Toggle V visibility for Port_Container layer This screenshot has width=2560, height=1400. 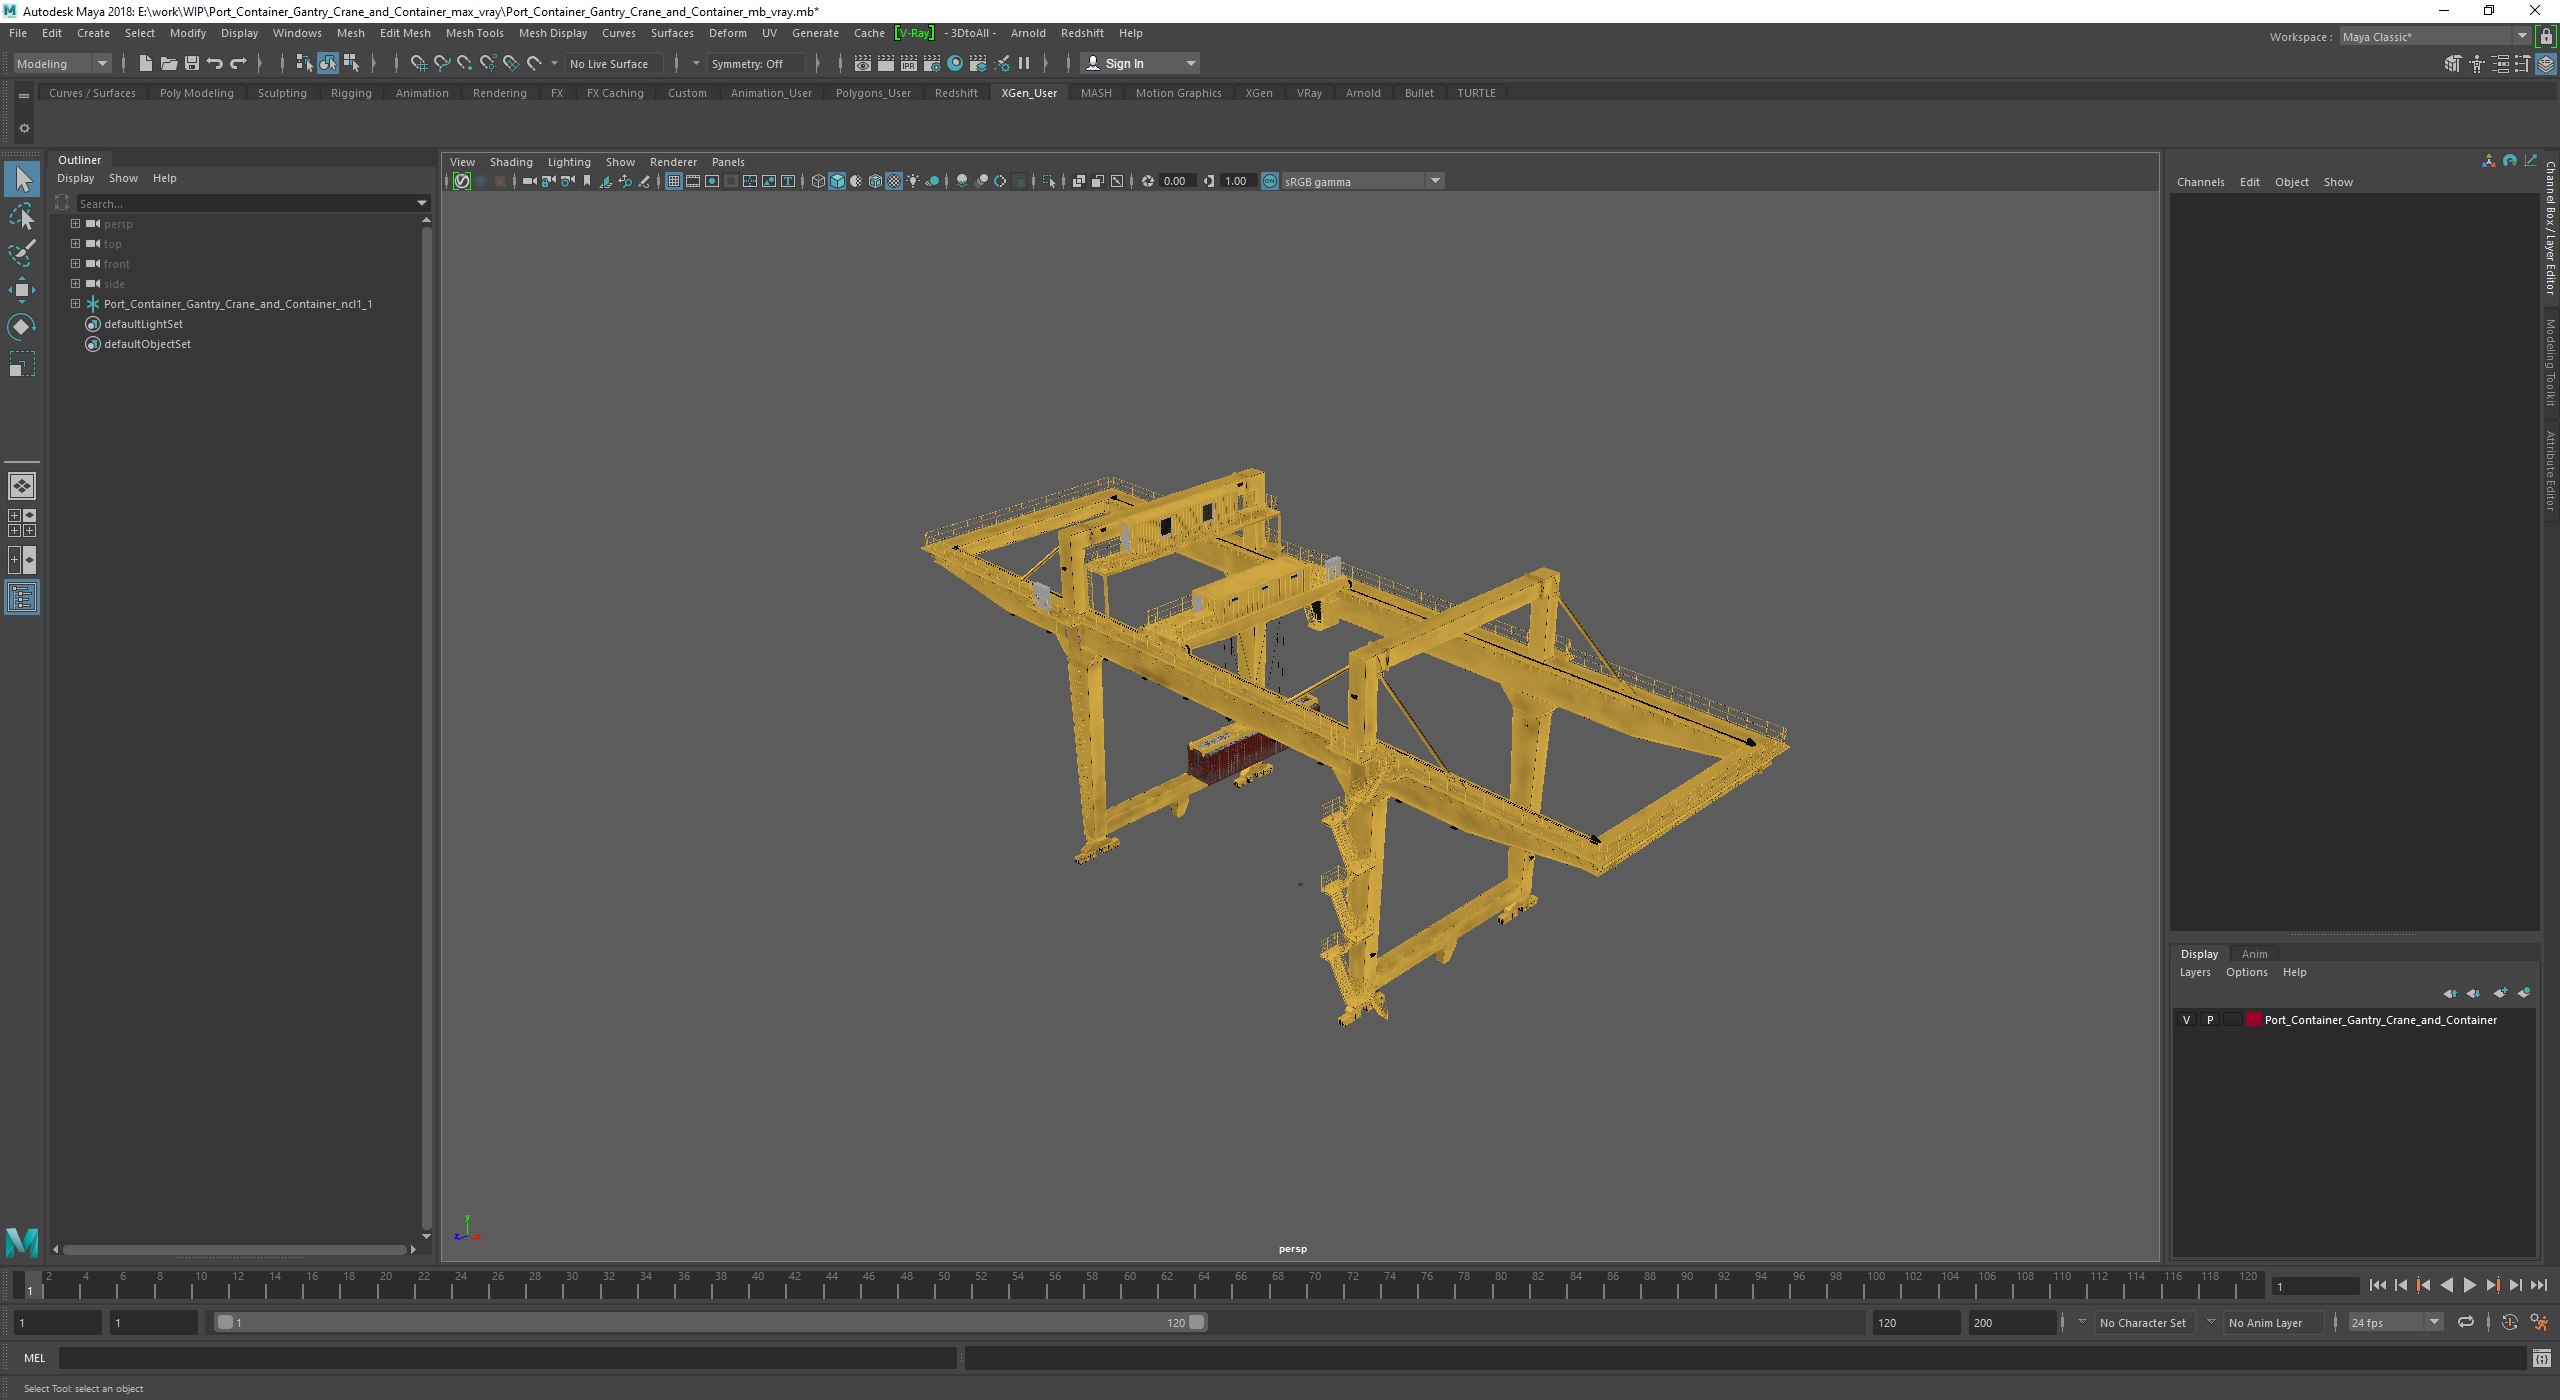click(x=2186, y=1019)
